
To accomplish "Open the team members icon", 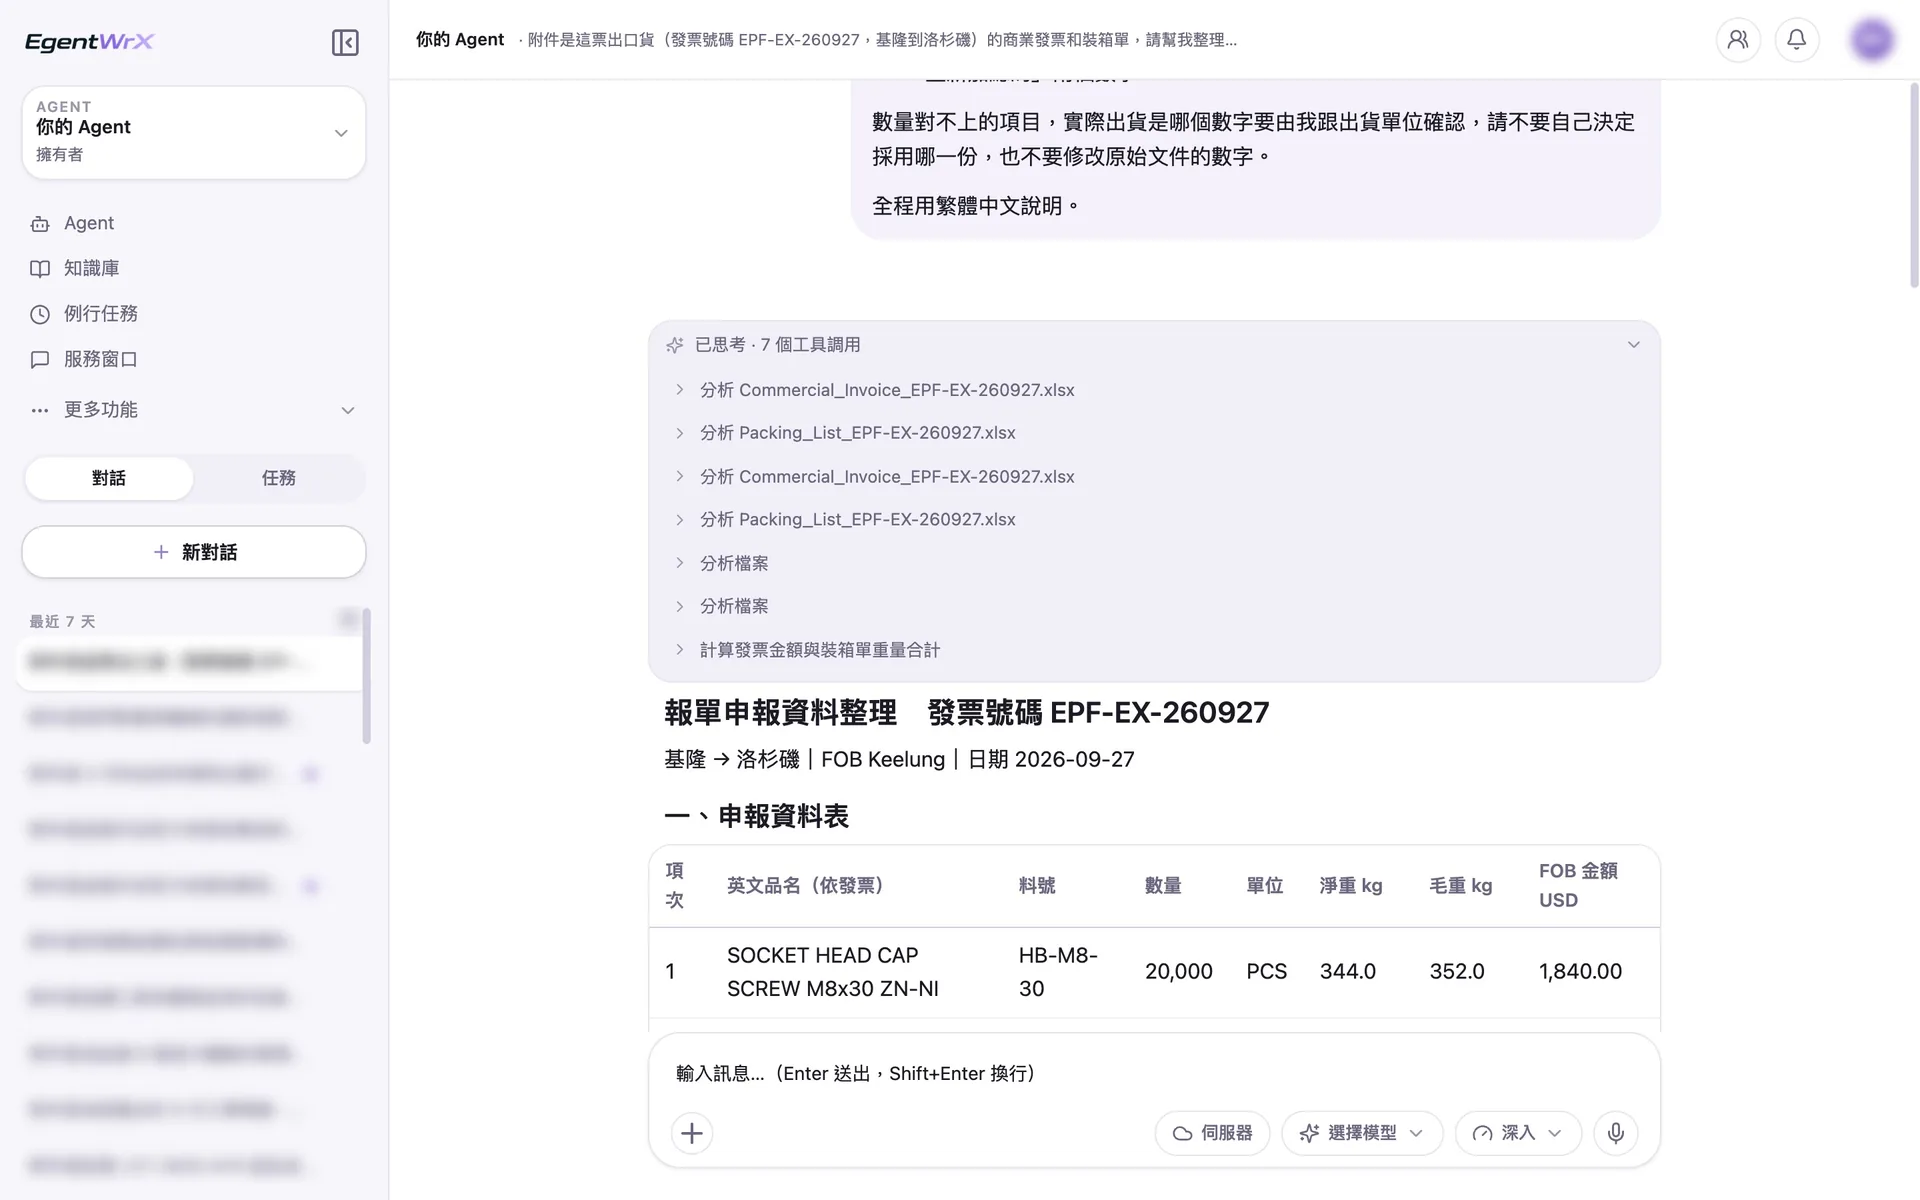I will click(1738, 40).
